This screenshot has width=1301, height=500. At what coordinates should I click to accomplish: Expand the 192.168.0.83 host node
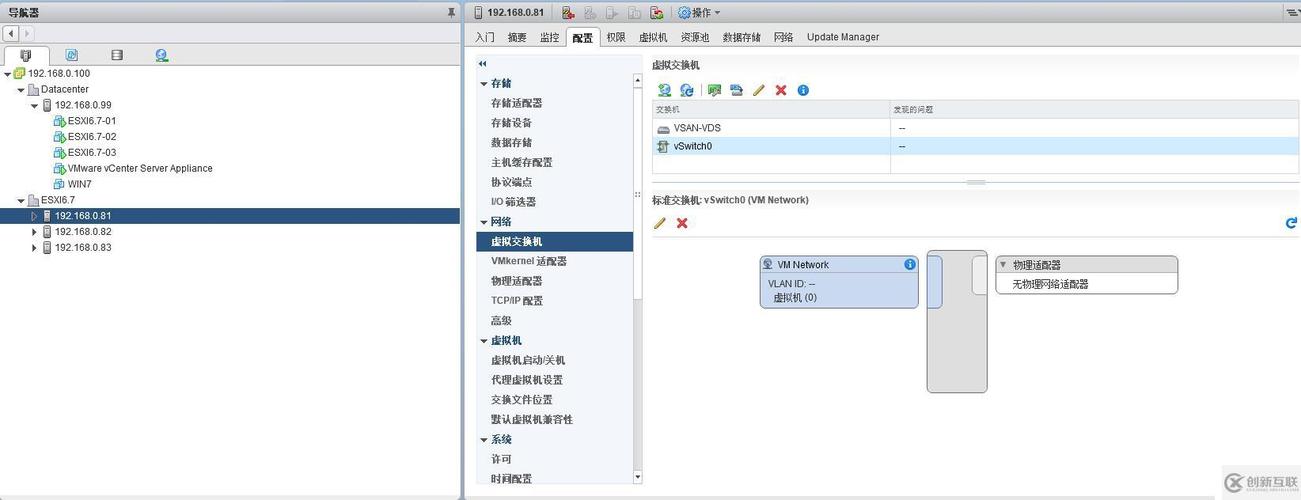(x=34, y=248)
